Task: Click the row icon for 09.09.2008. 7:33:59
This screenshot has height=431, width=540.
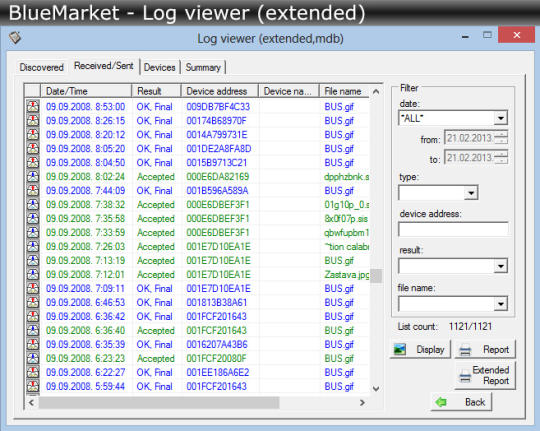Action: tap(33, 232)
